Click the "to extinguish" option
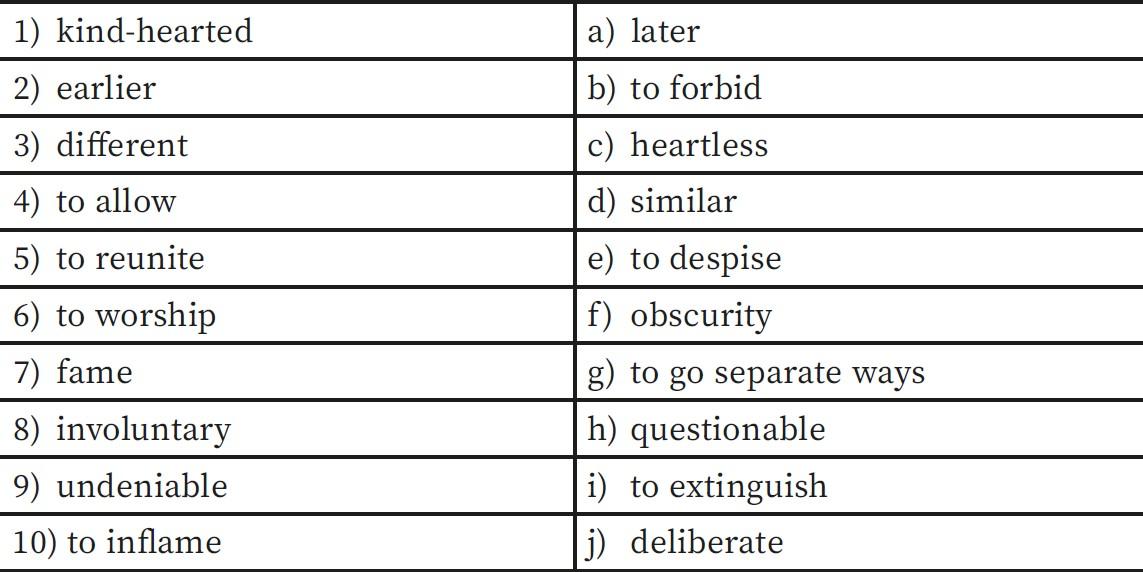This screenshot has width=1143, height=572. 729,487
